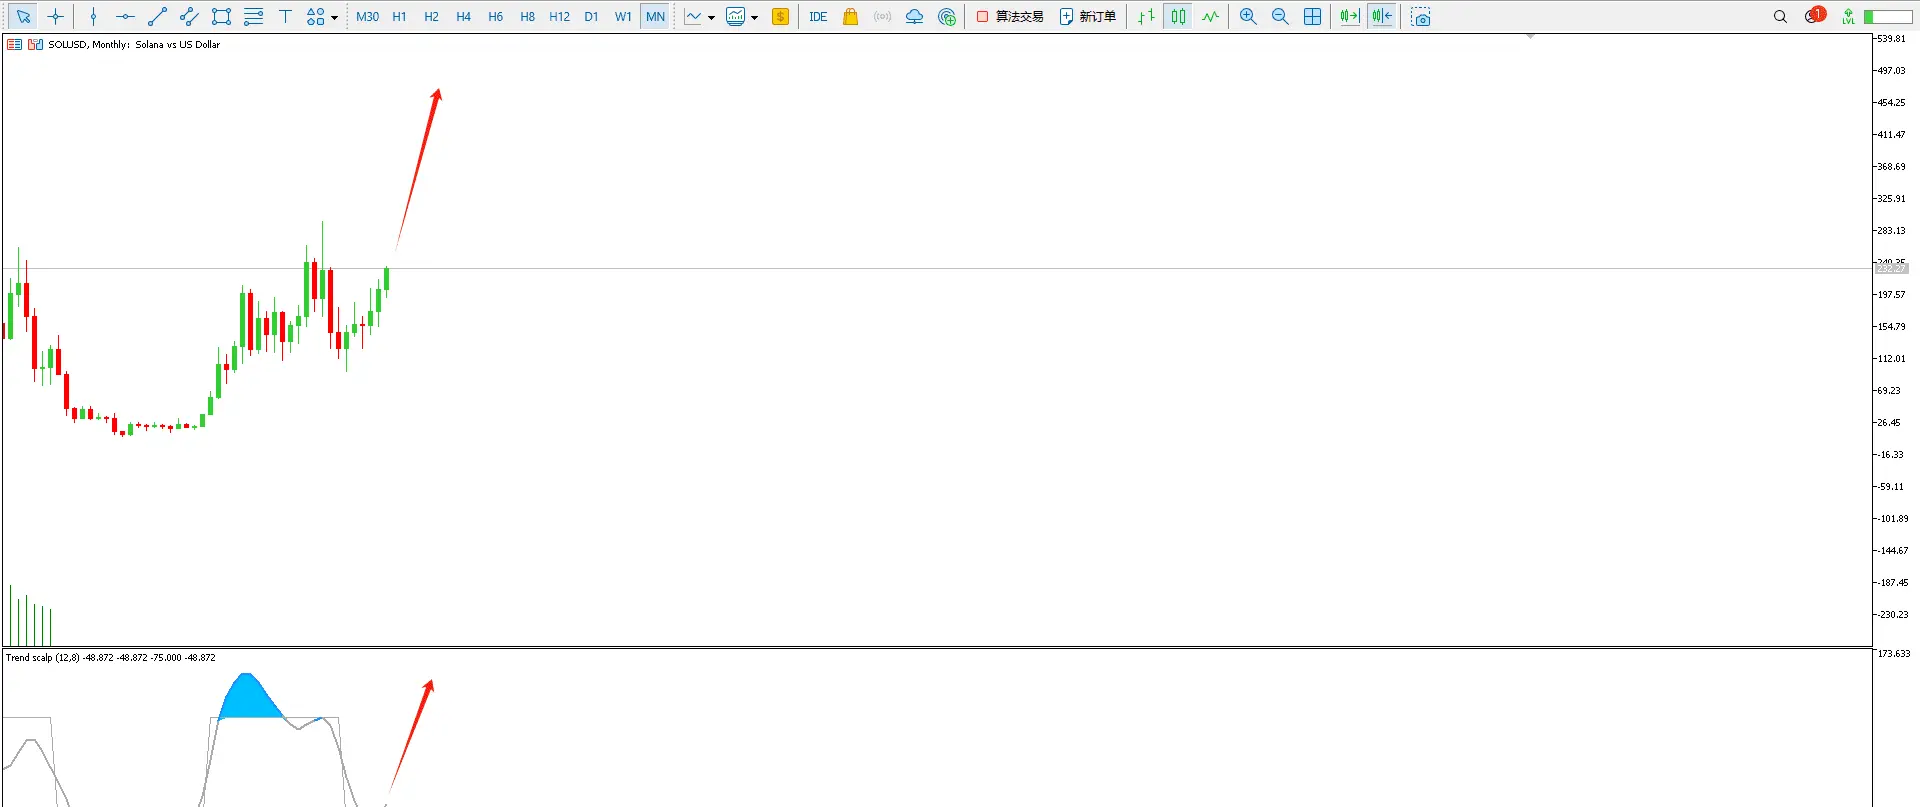Switch chart to H4 timeframe
The width and height of the screenshot is (1920, 807).
click(463, 16)
